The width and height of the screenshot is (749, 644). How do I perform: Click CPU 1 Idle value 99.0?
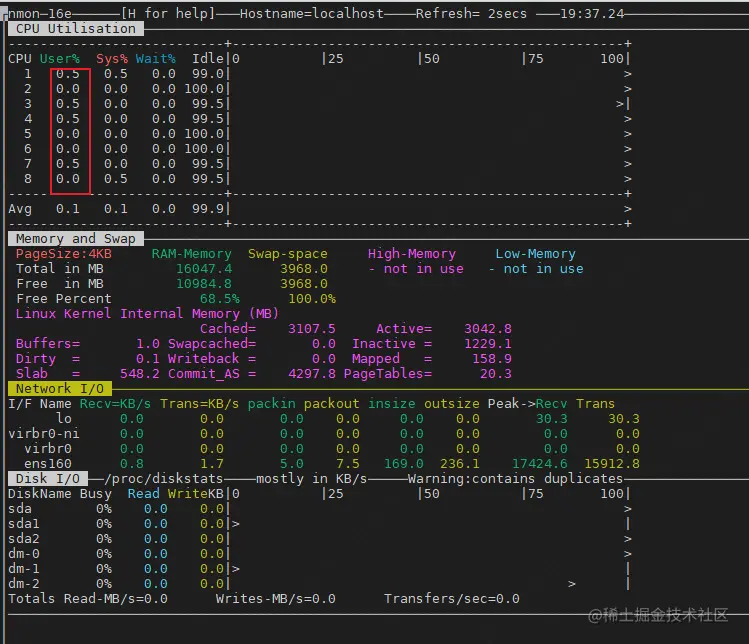pyautogui.click(x=208, y=74)
